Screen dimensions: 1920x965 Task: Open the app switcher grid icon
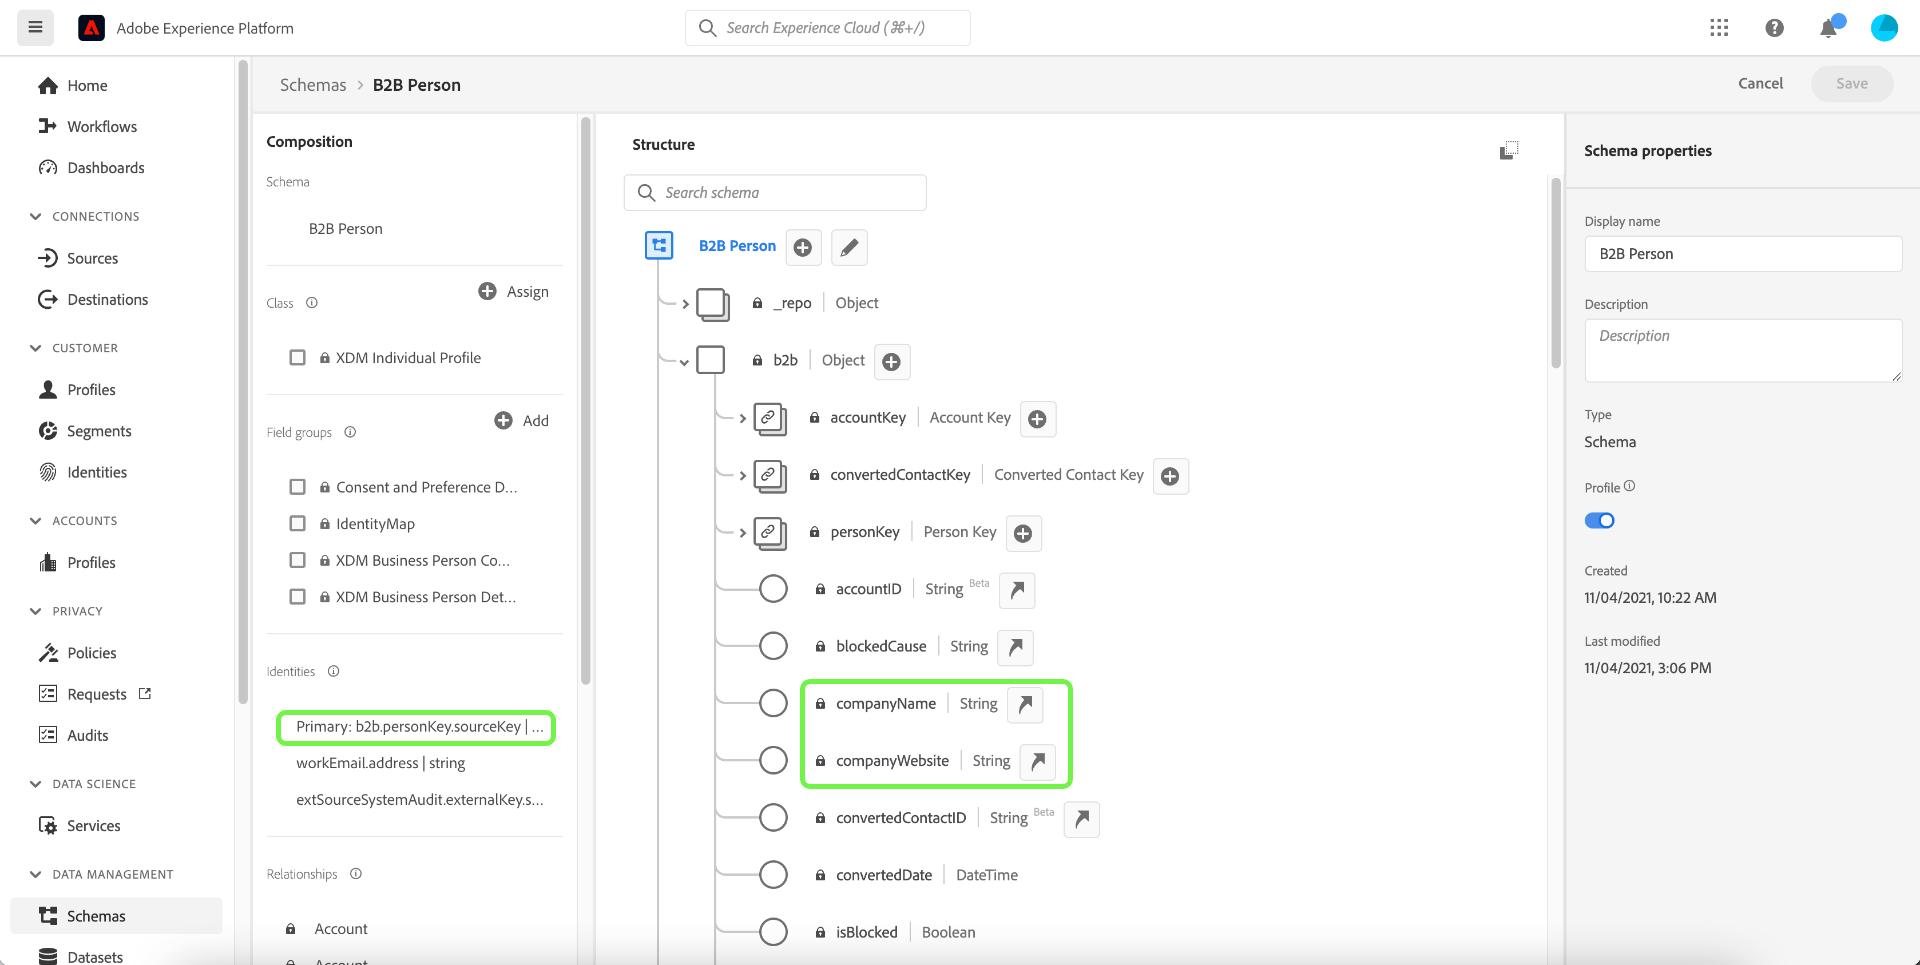coord(1719,28)
